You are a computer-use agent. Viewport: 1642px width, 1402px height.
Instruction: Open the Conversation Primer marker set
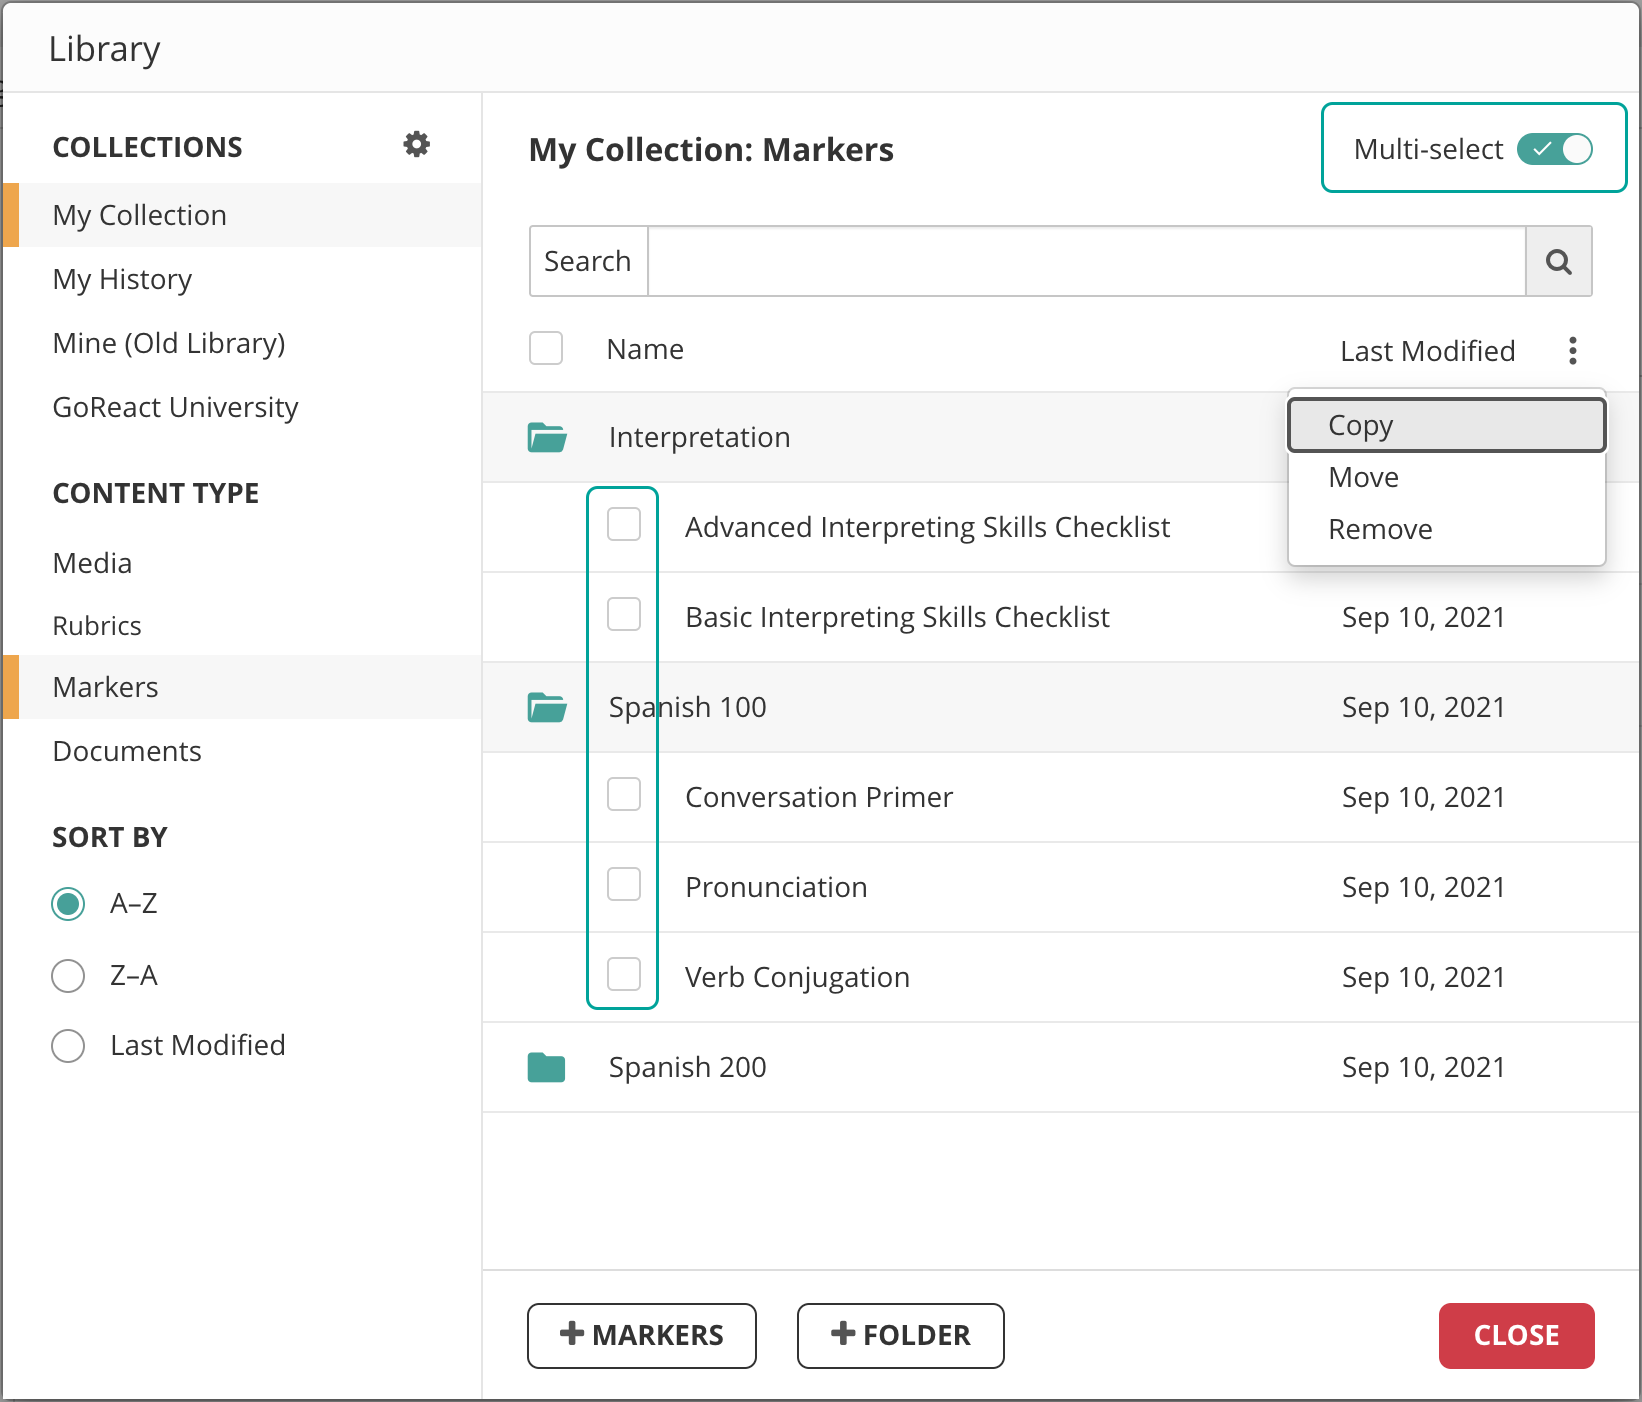pyautogui.click(x=819, y=797)
